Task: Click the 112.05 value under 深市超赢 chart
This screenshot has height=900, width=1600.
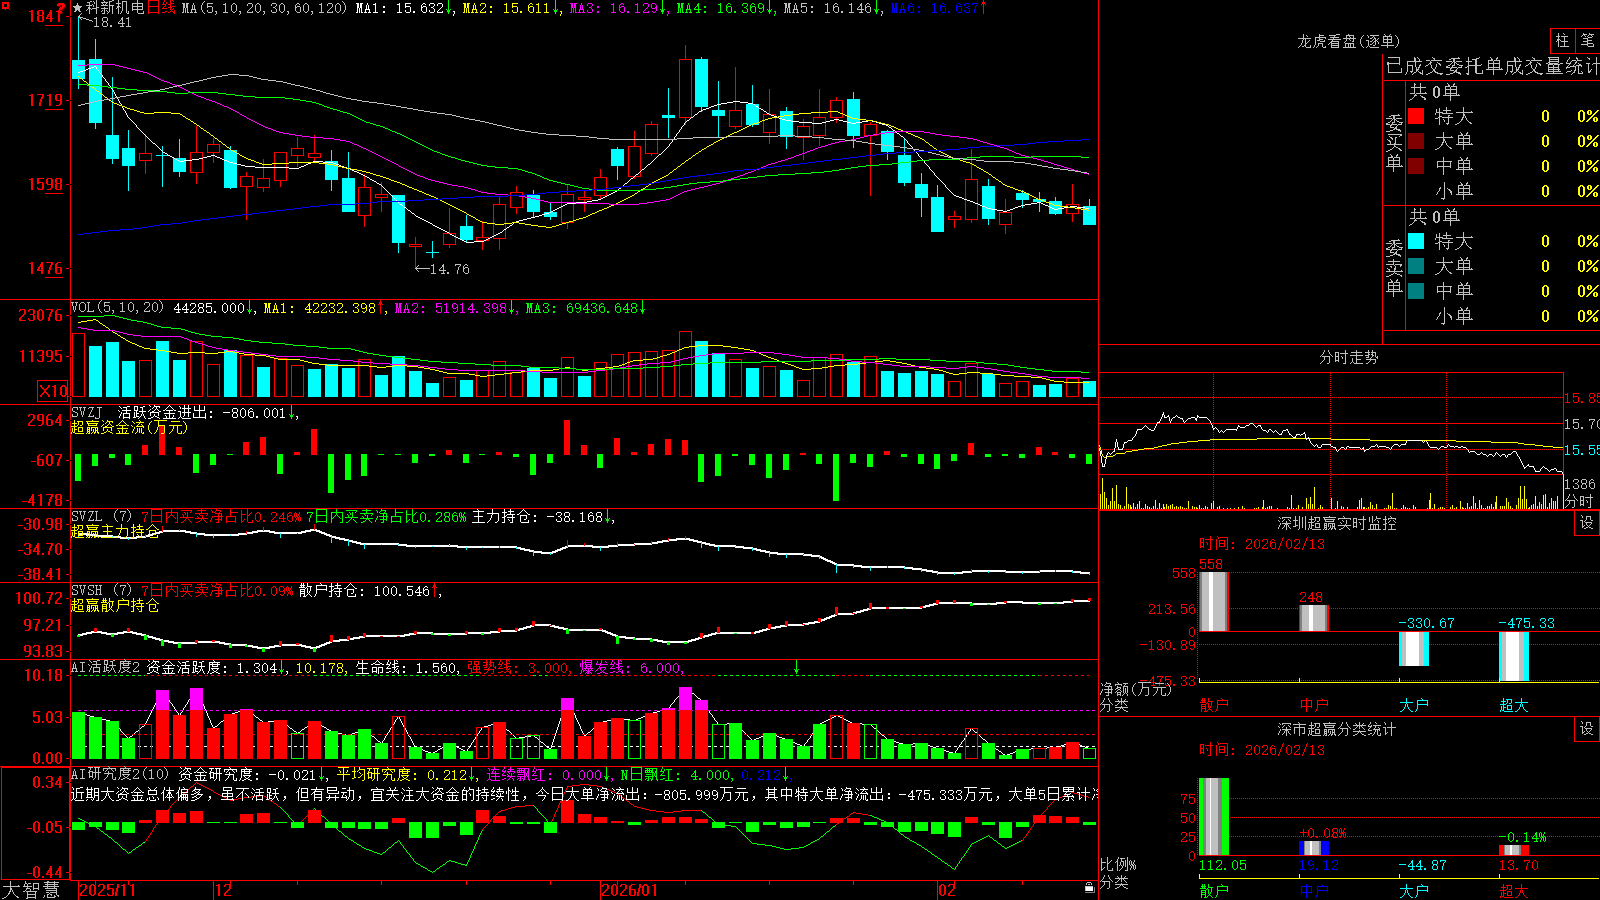Action: coord(1223,865)
